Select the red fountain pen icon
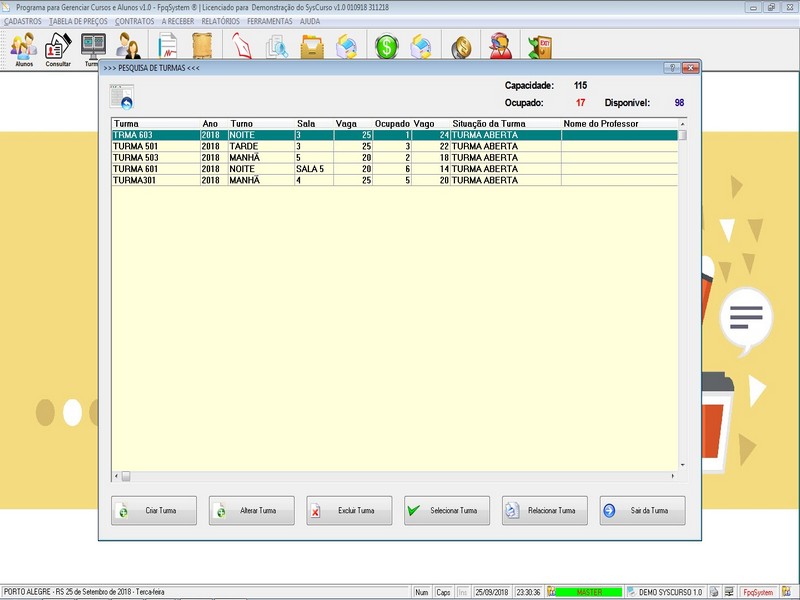The height and width of the screenshot is (600, 800). (x=242, y=46)
